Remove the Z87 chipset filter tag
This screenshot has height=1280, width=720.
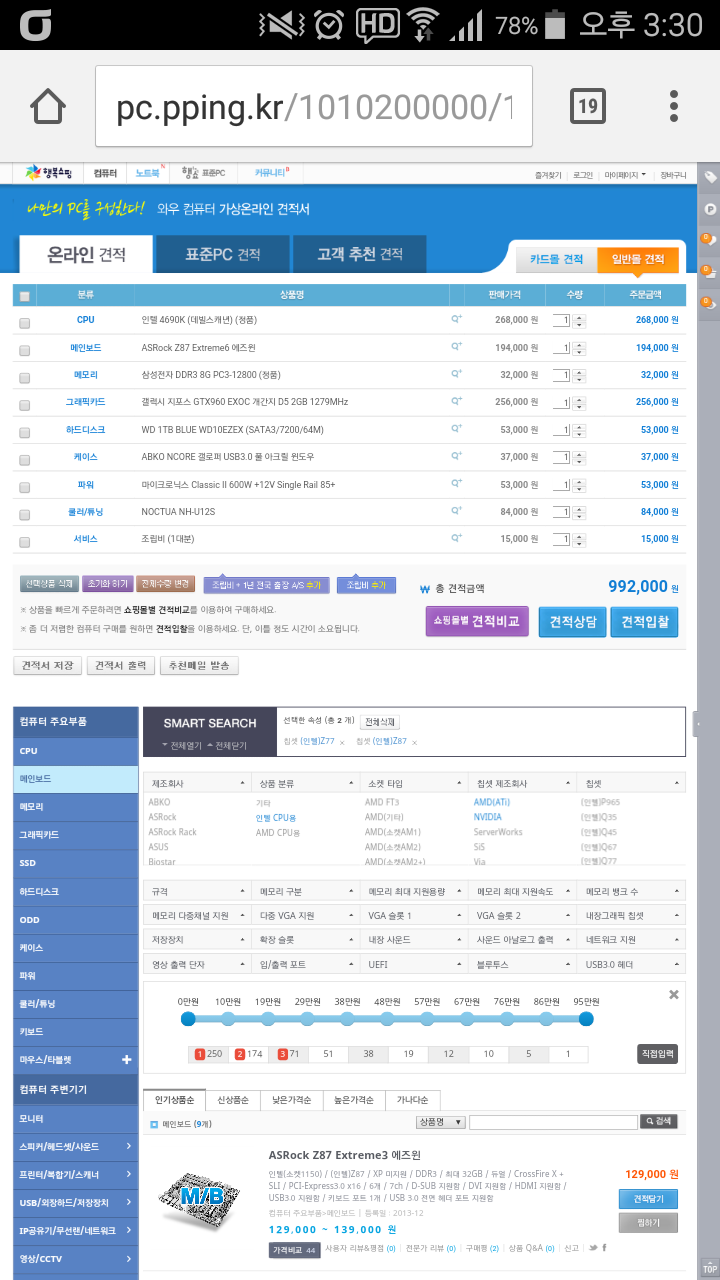(414, 742)
